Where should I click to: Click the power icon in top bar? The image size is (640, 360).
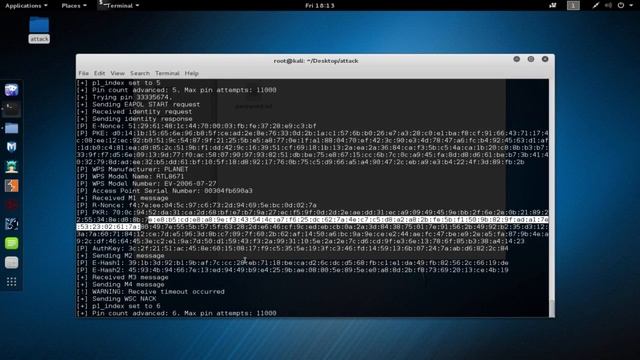tap(621, 5)
